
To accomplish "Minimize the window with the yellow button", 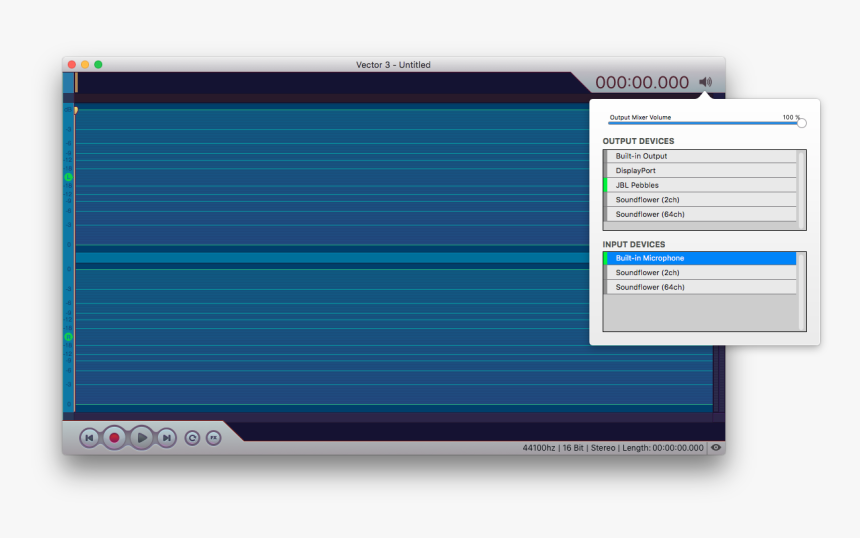I will point(85,65).
